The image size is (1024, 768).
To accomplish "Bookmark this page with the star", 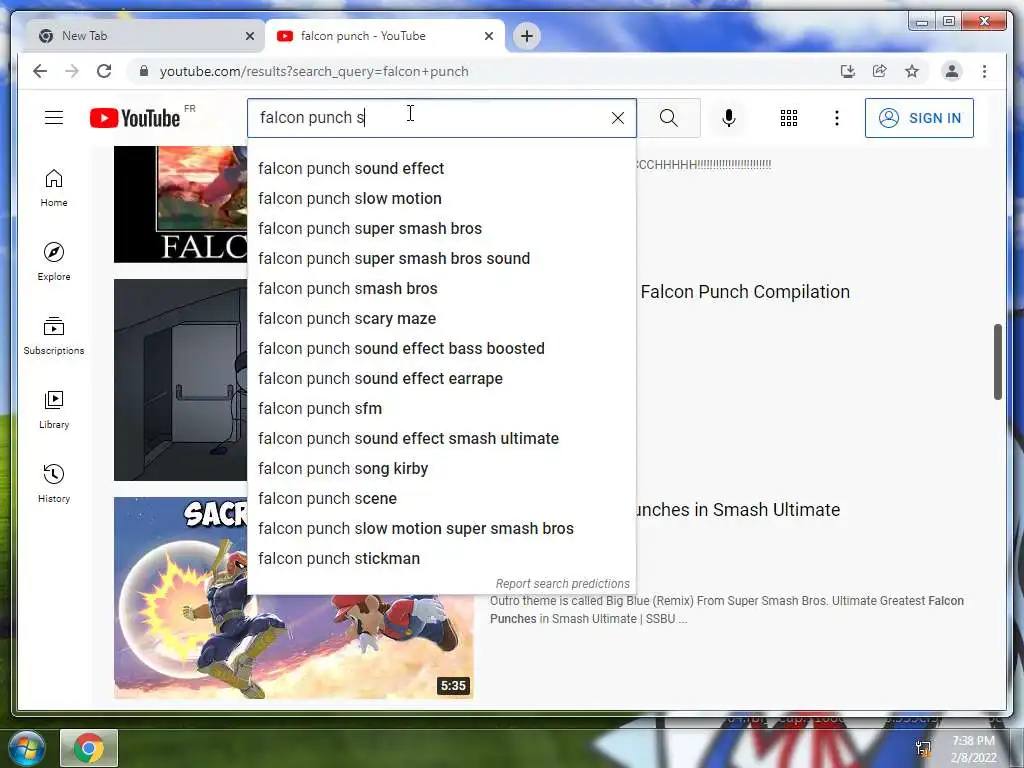I will (x=912, y=71).
